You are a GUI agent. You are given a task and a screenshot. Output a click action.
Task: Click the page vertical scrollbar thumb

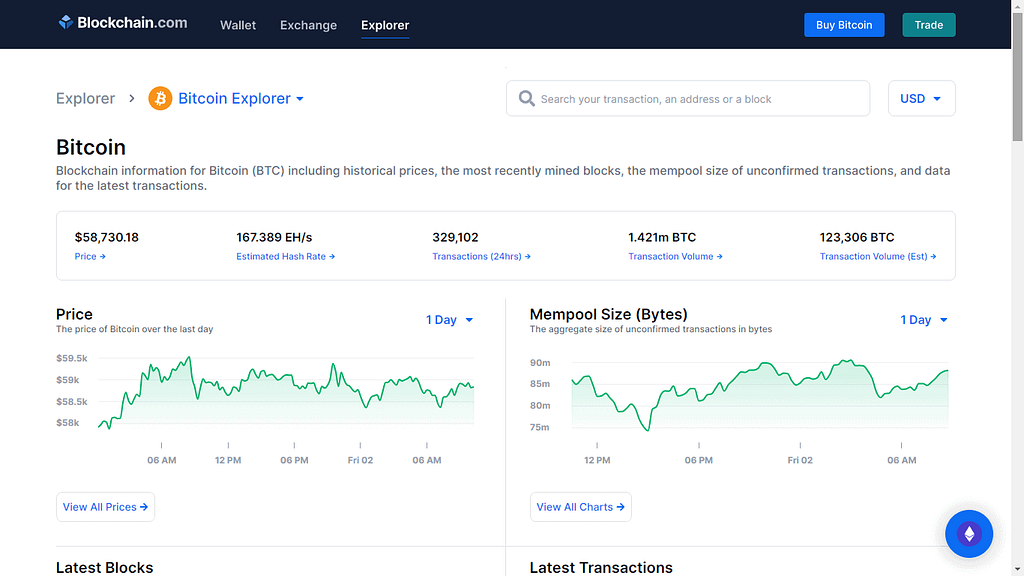click(1017, 75)
